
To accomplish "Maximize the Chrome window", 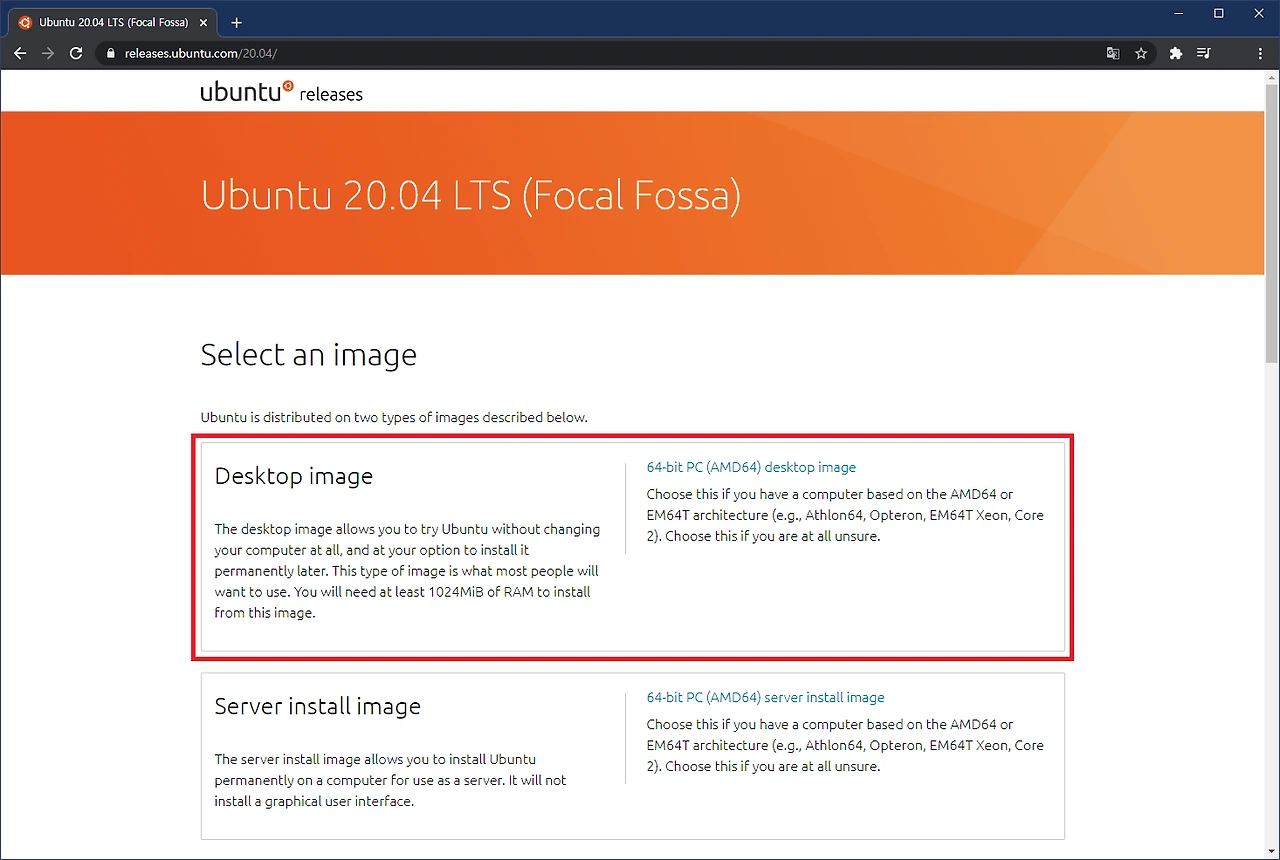I will [x=1219, y=13].
